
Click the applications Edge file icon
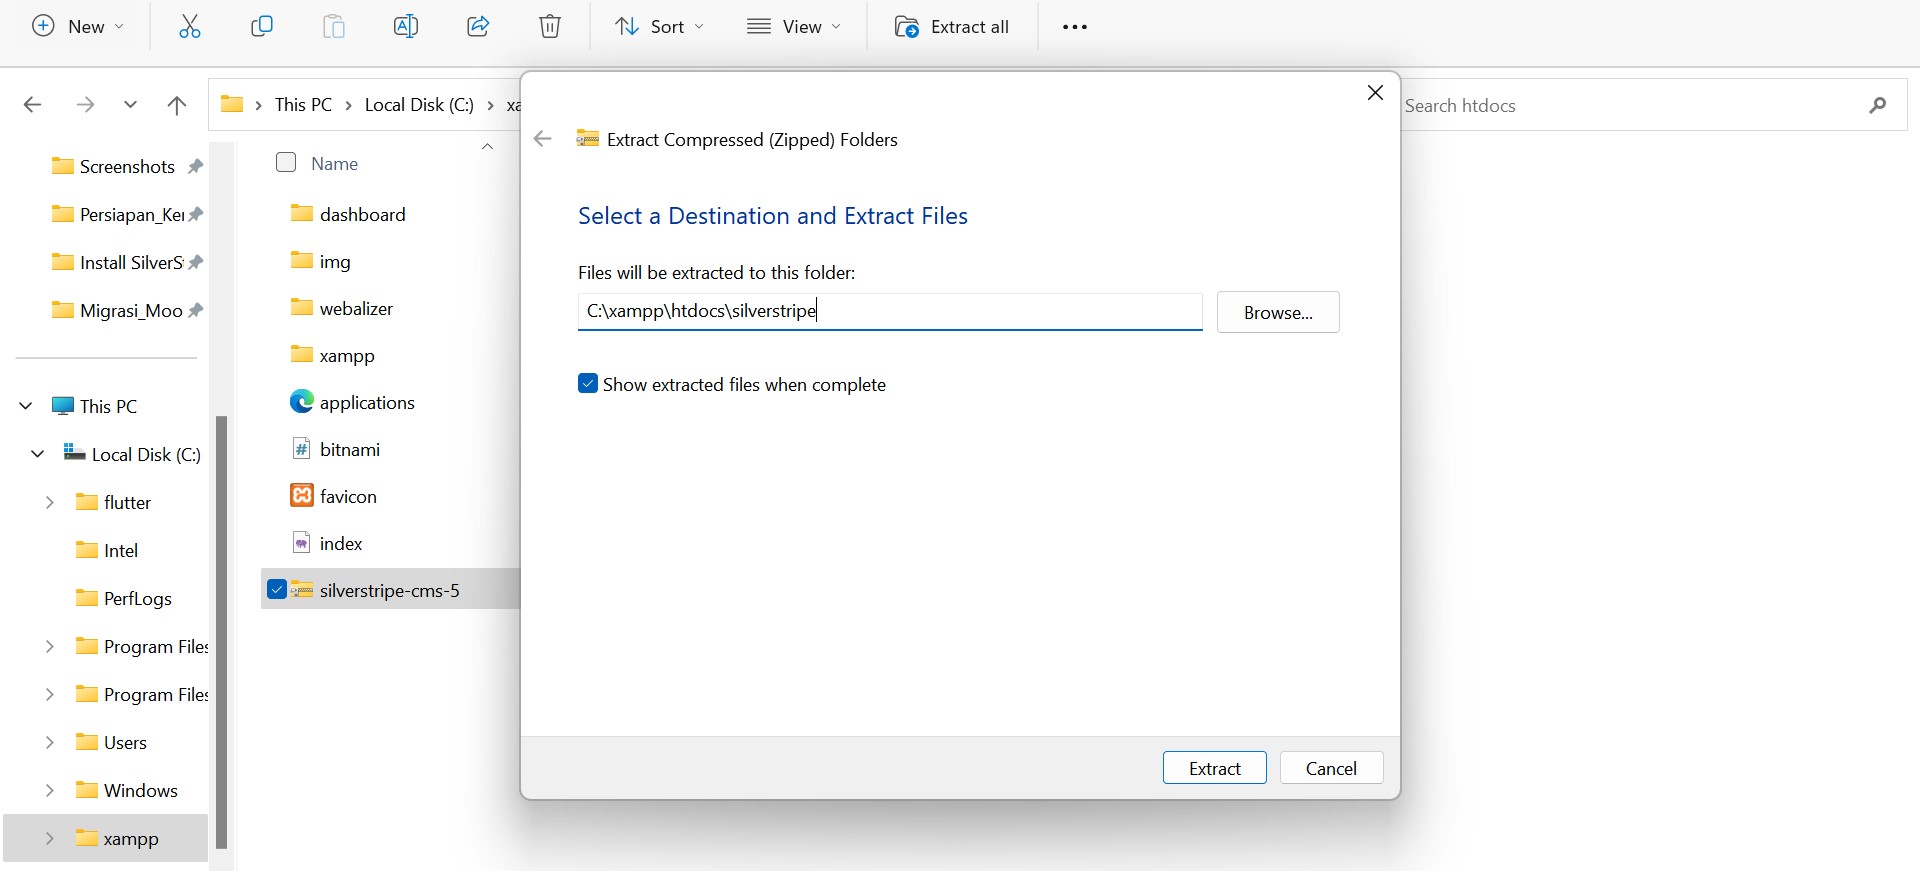pos(302,402)
